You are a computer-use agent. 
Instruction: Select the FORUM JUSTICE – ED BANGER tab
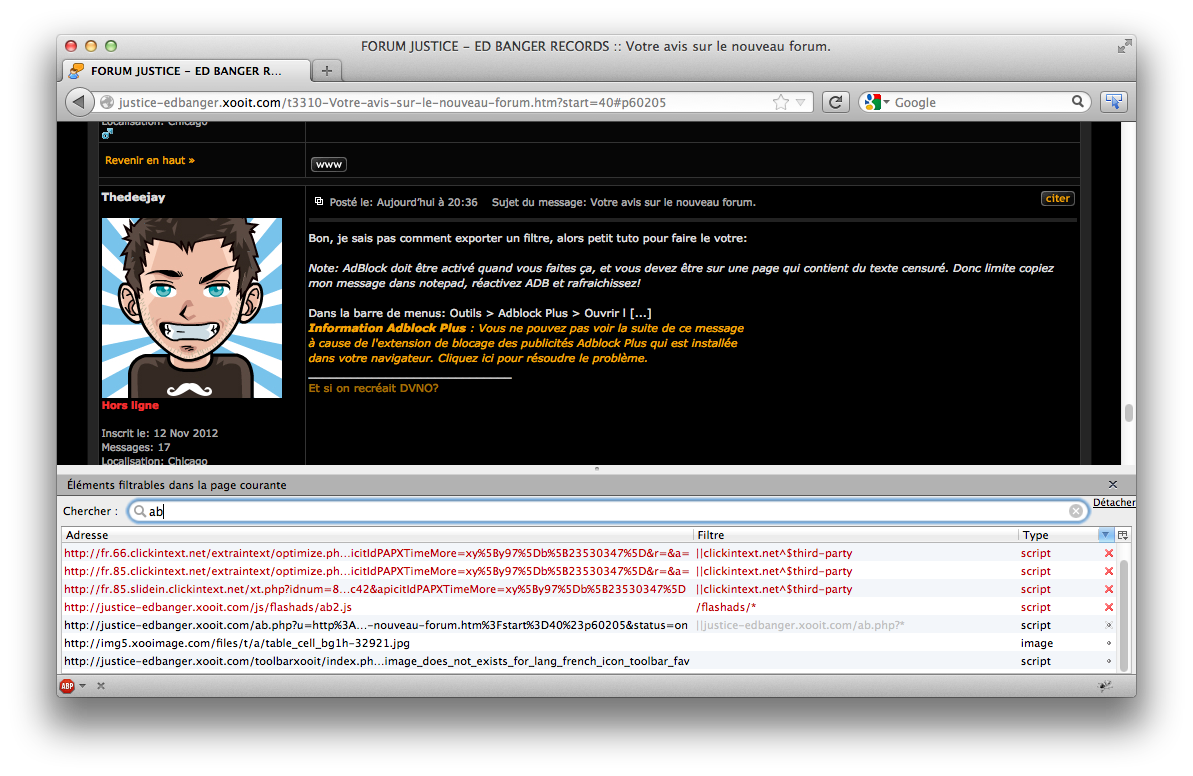point(186,71)
